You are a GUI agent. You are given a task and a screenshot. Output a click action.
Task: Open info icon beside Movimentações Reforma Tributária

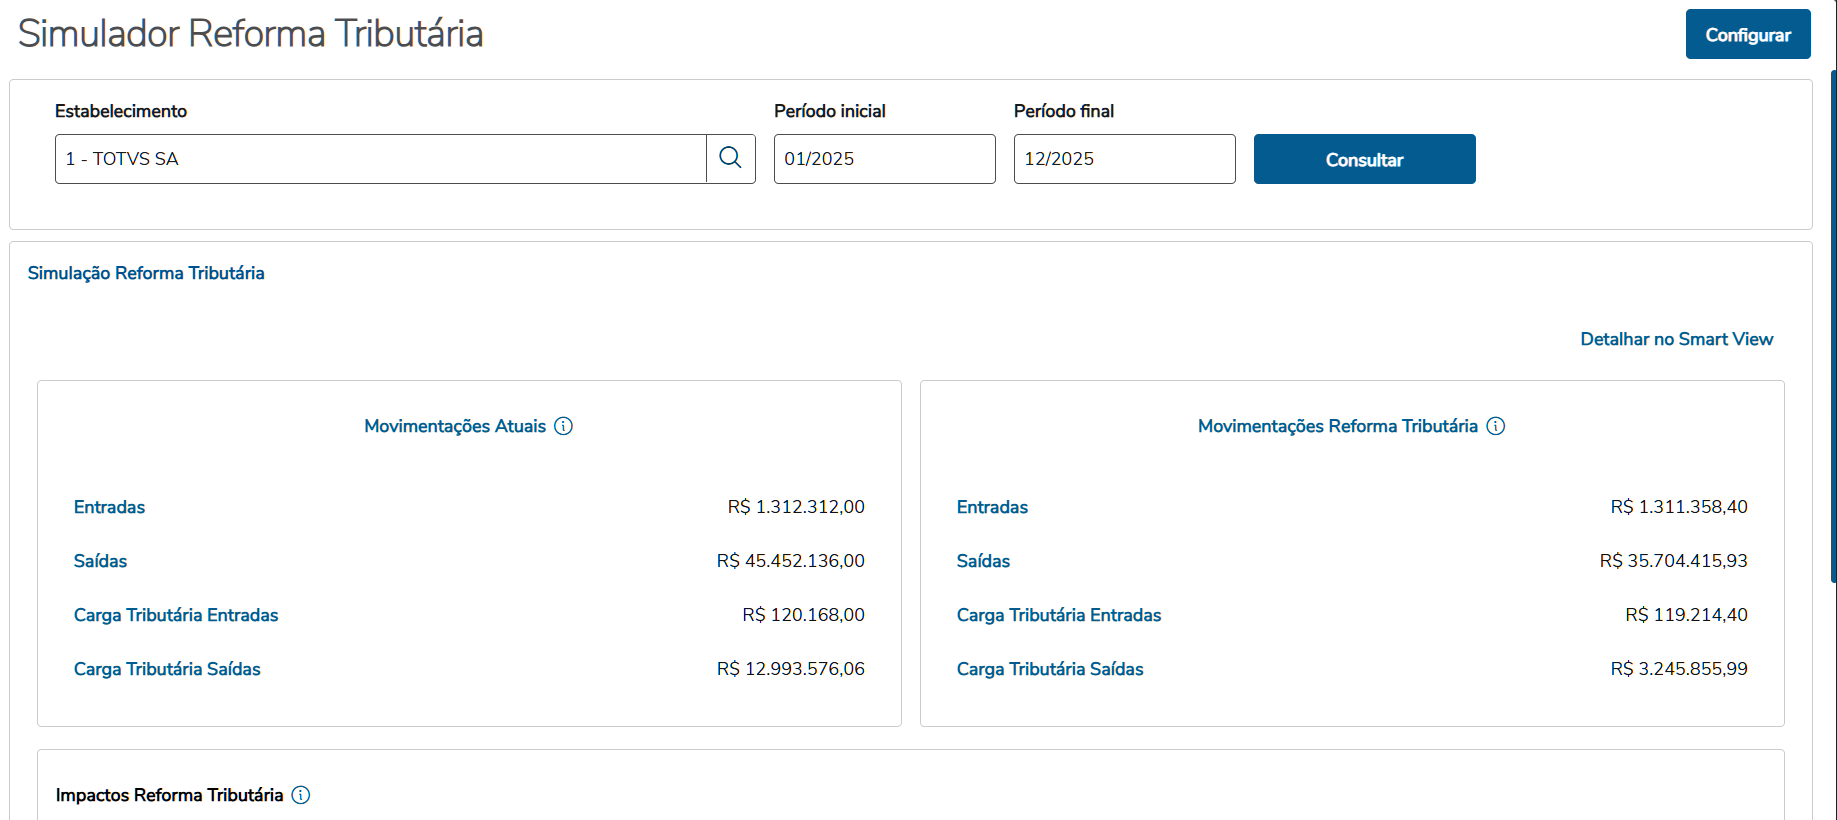pyautogui.click(x=1496, y=426)
